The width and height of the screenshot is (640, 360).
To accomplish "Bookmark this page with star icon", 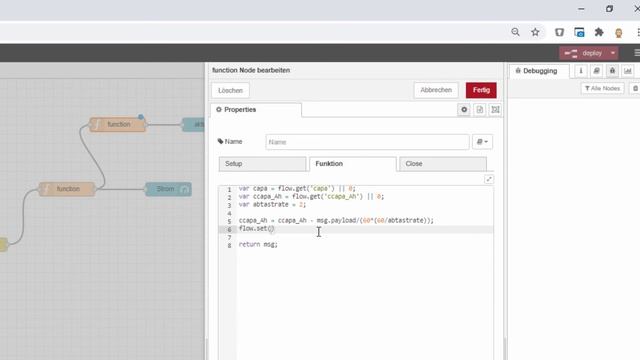I will click(535, 32).
